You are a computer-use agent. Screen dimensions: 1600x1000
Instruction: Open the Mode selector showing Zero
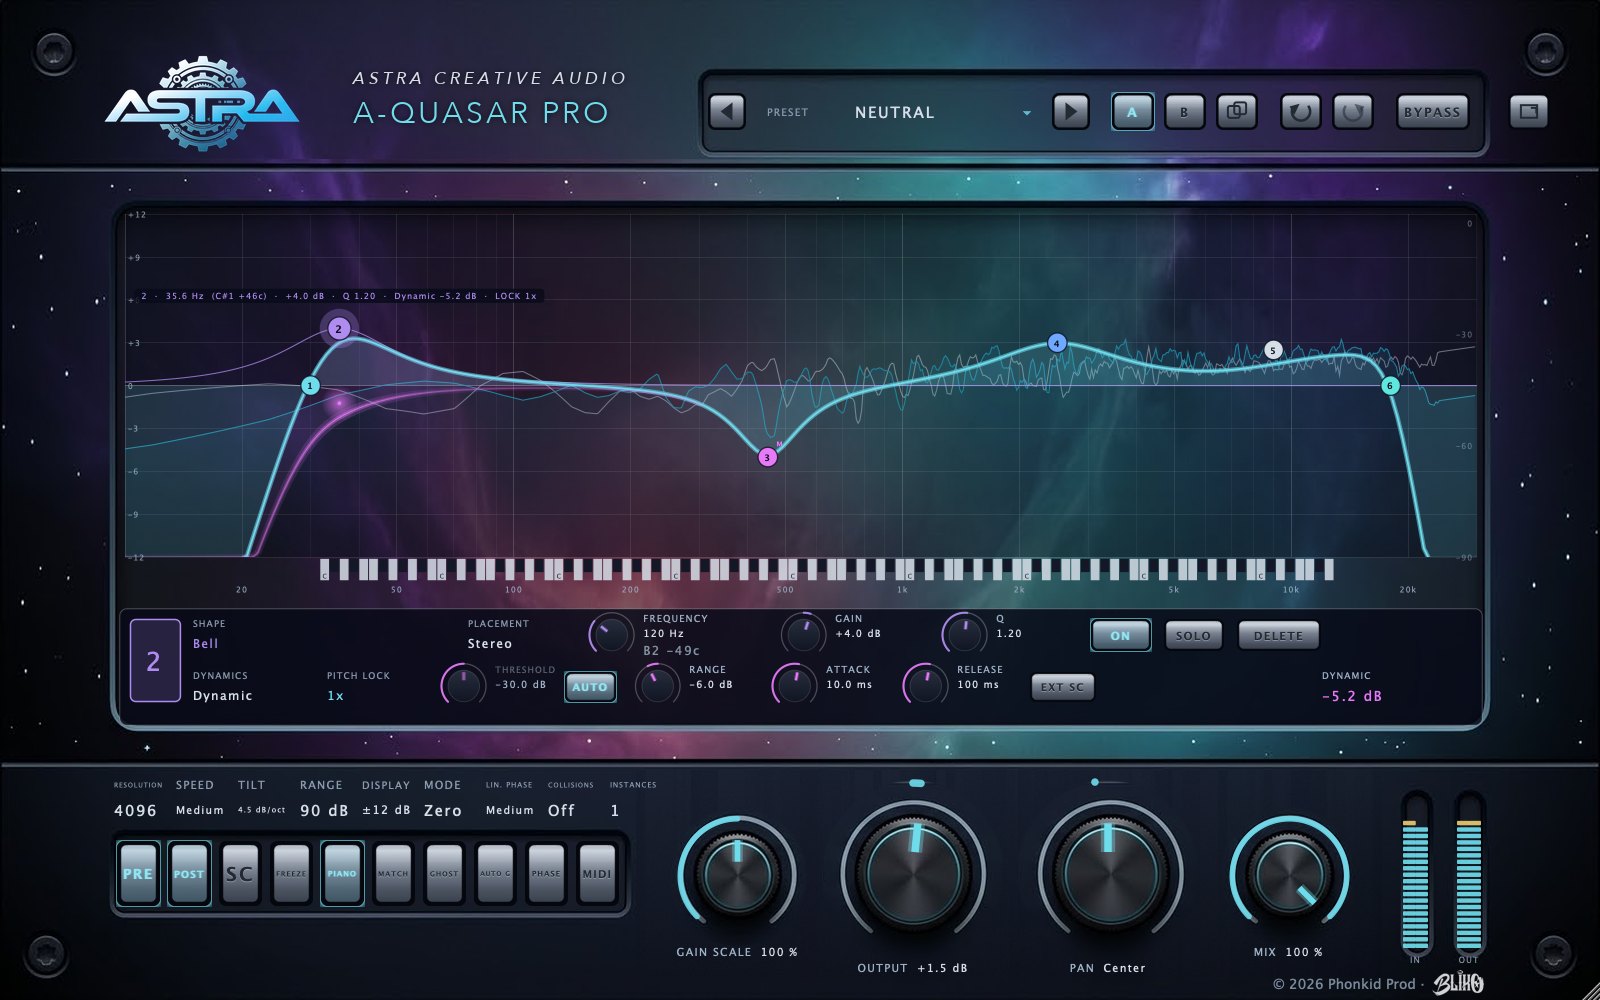pos(443,810)
